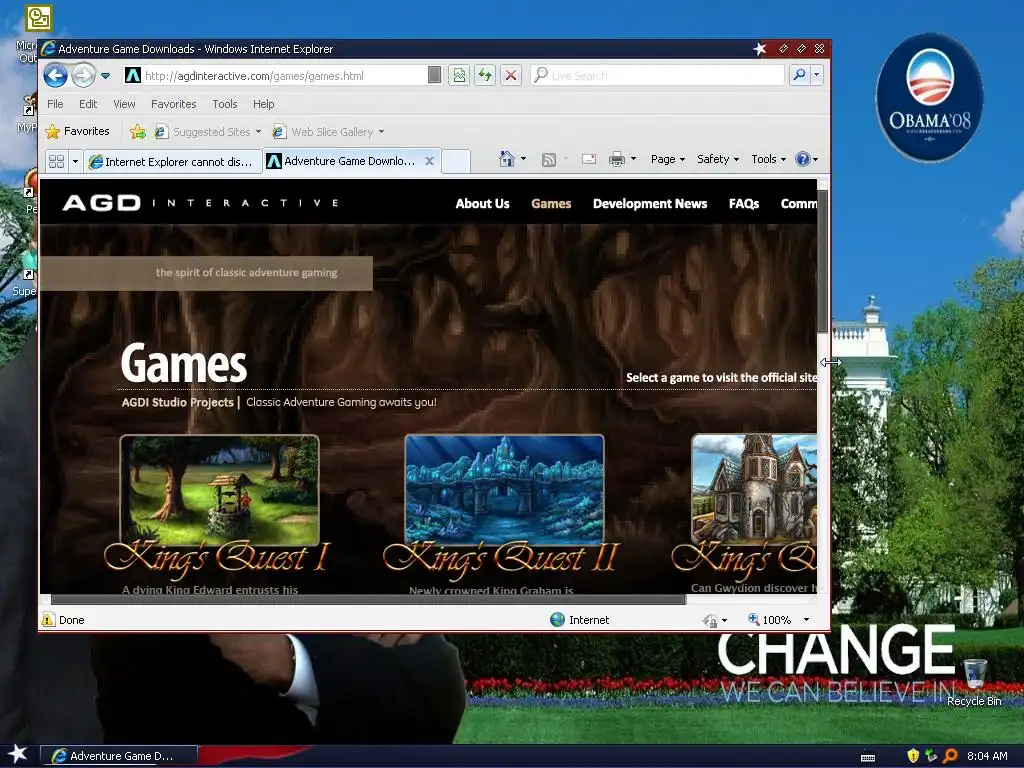Viewport: 1024px width, 768px height.
Task: Click Adventure Game D... taskbar button
Action: click(x=119, y=756)
